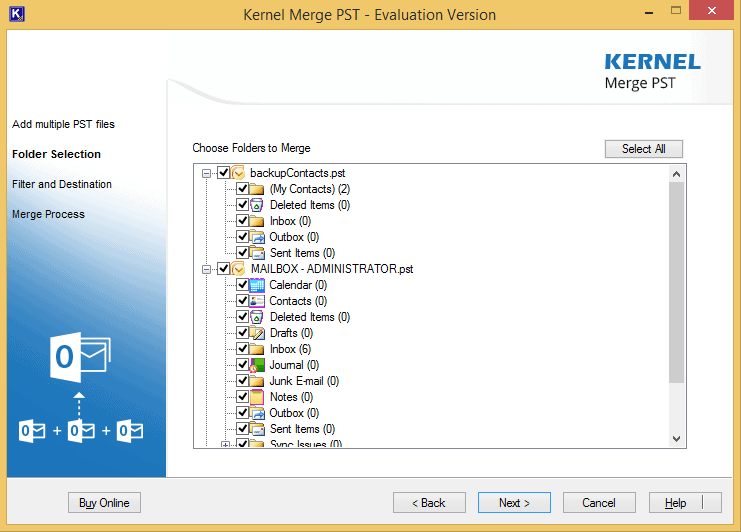
Task: Click the MAILBOX - ADMINISTRATOR.pst file icon
Action: [x=238, y=269]
